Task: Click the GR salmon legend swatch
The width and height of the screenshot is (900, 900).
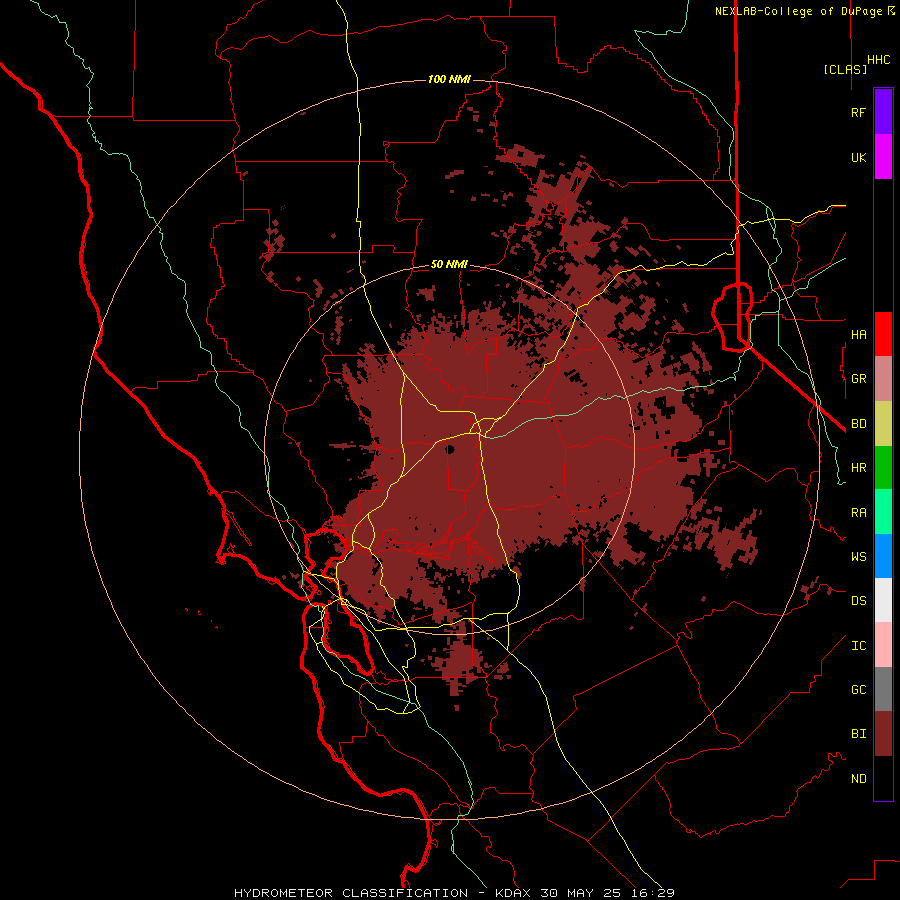Action: 883,379
